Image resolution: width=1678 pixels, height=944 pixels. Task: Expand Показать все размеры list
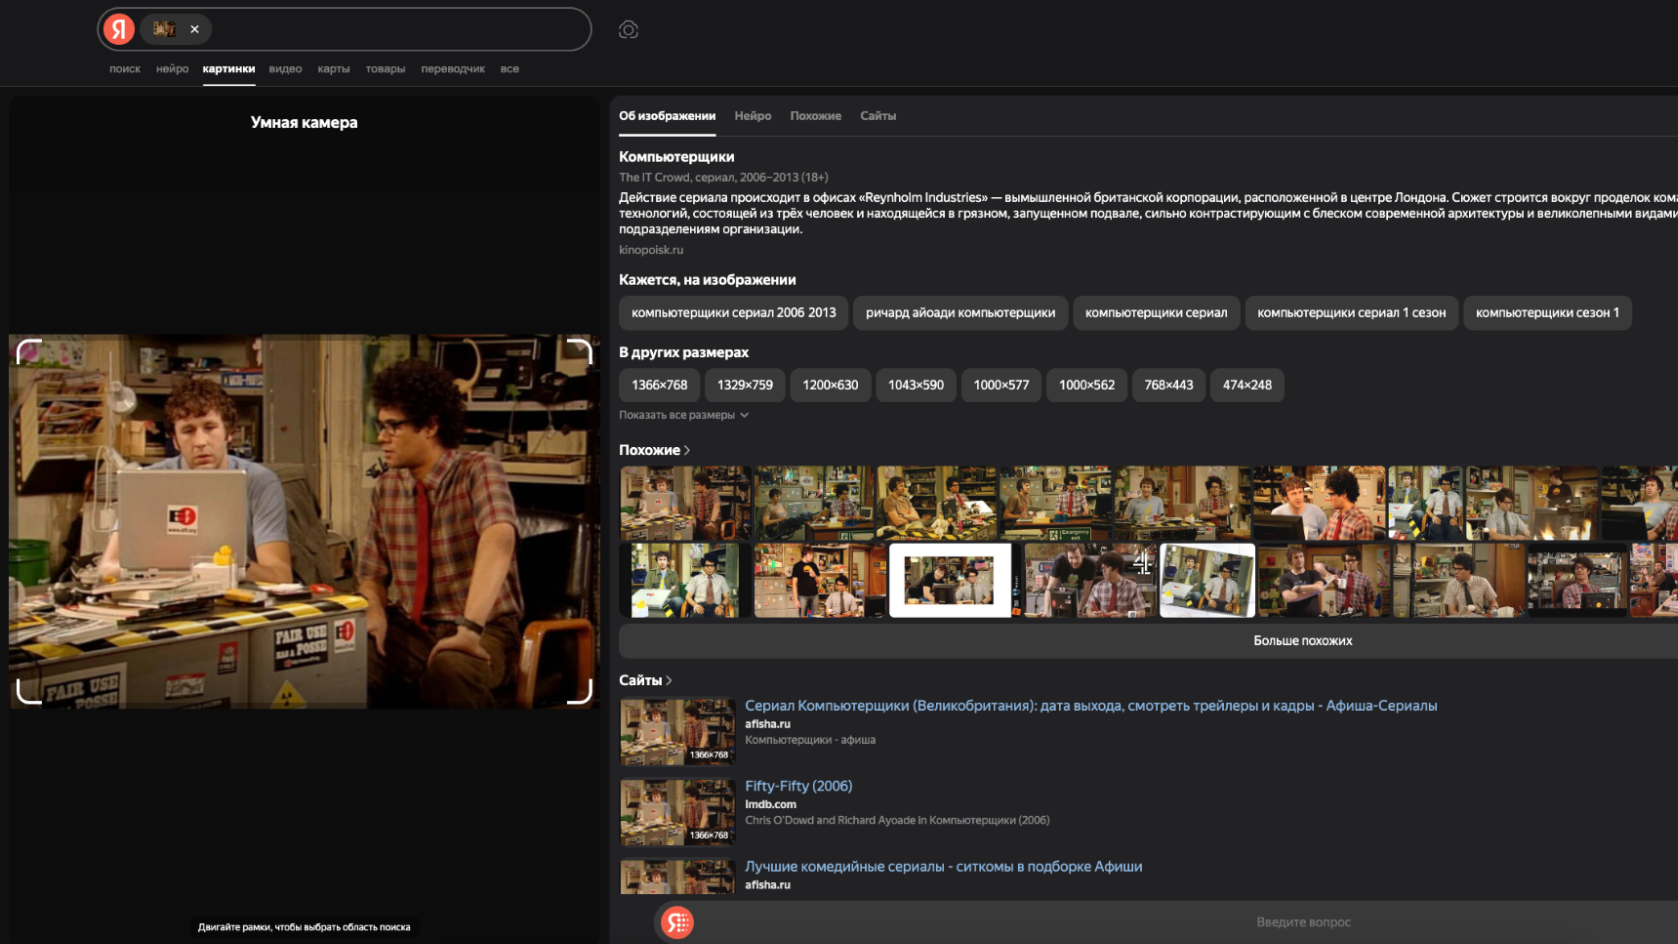pyautogui.click(x=684, y=415)
